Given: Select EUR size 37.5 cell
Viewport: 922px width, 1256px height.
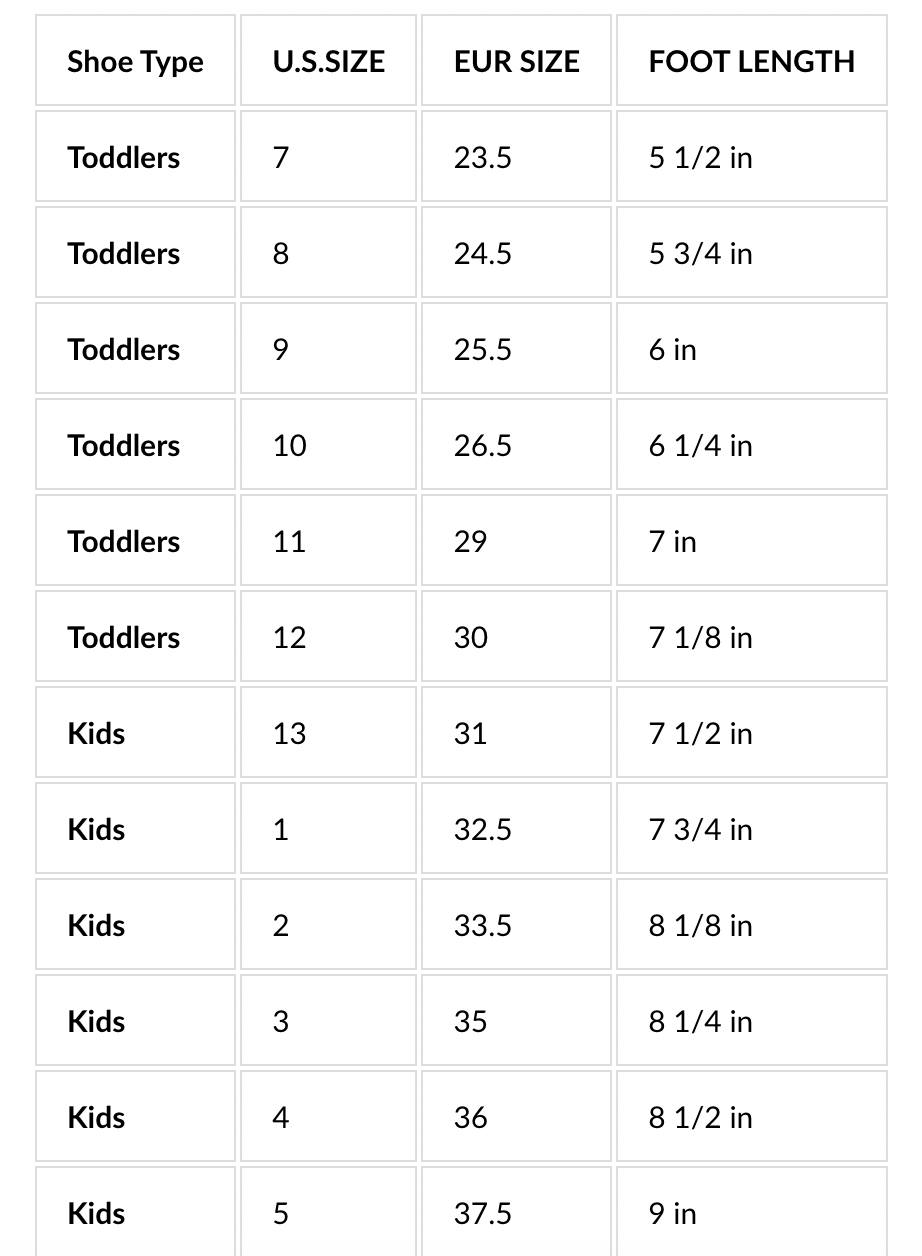Looking at the screenshot, I should 482,1214.
